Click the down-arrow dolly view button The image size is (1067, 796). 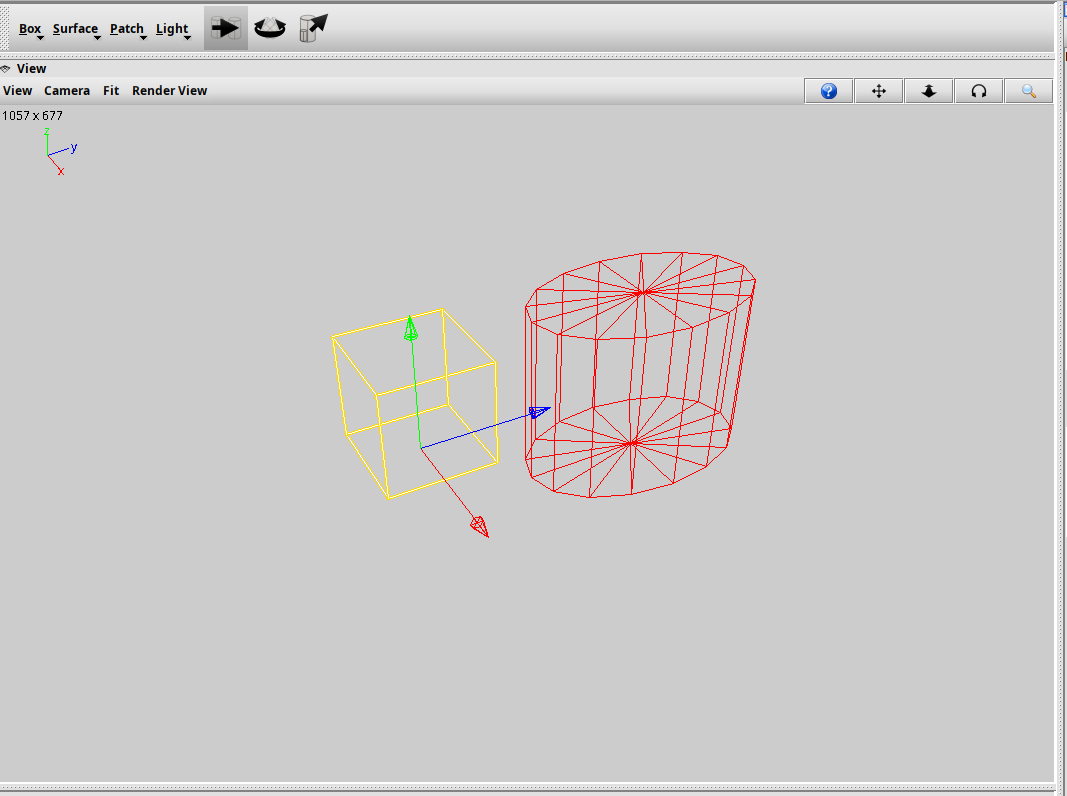pyautogui.click(x=929, y=90)
